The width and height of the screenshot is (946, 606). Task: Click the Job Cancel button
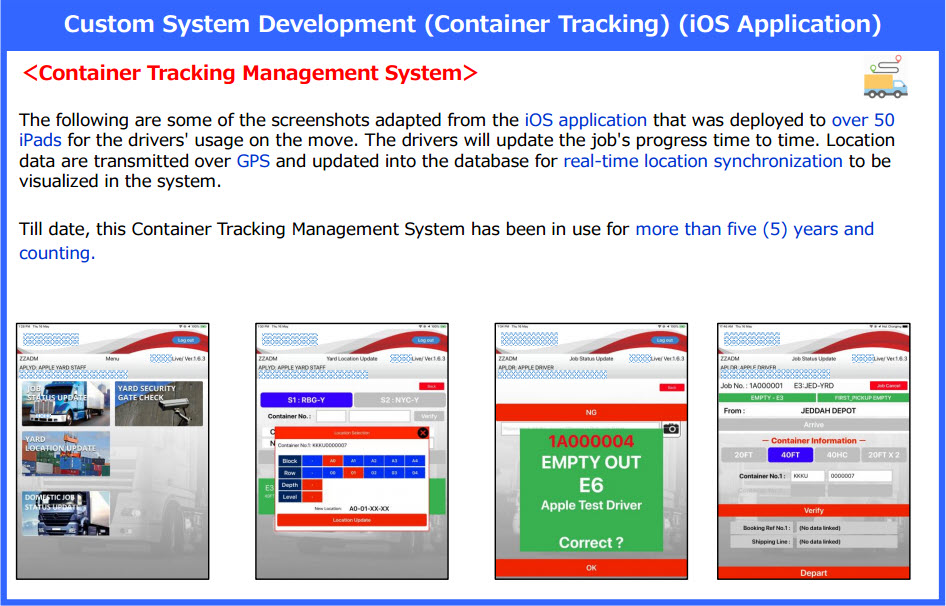[887, 385]
